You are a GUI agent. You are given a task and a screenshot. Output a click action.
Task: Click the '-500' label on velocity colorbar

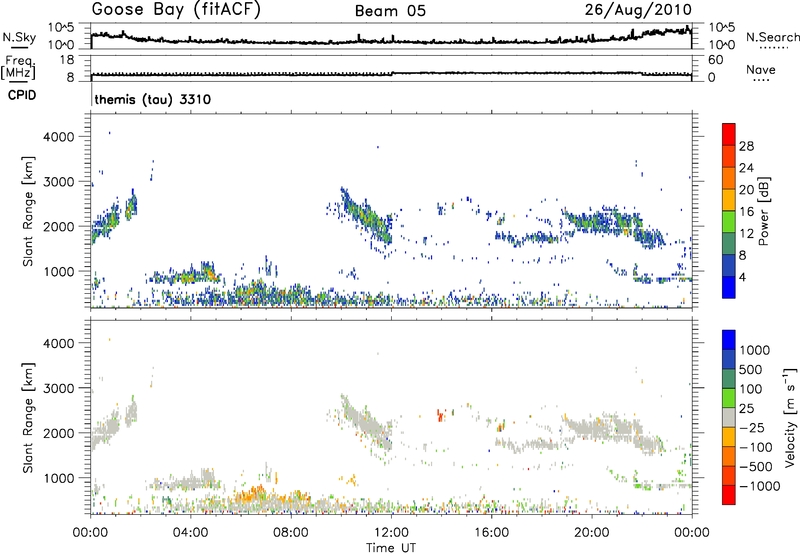pos(755,467)
